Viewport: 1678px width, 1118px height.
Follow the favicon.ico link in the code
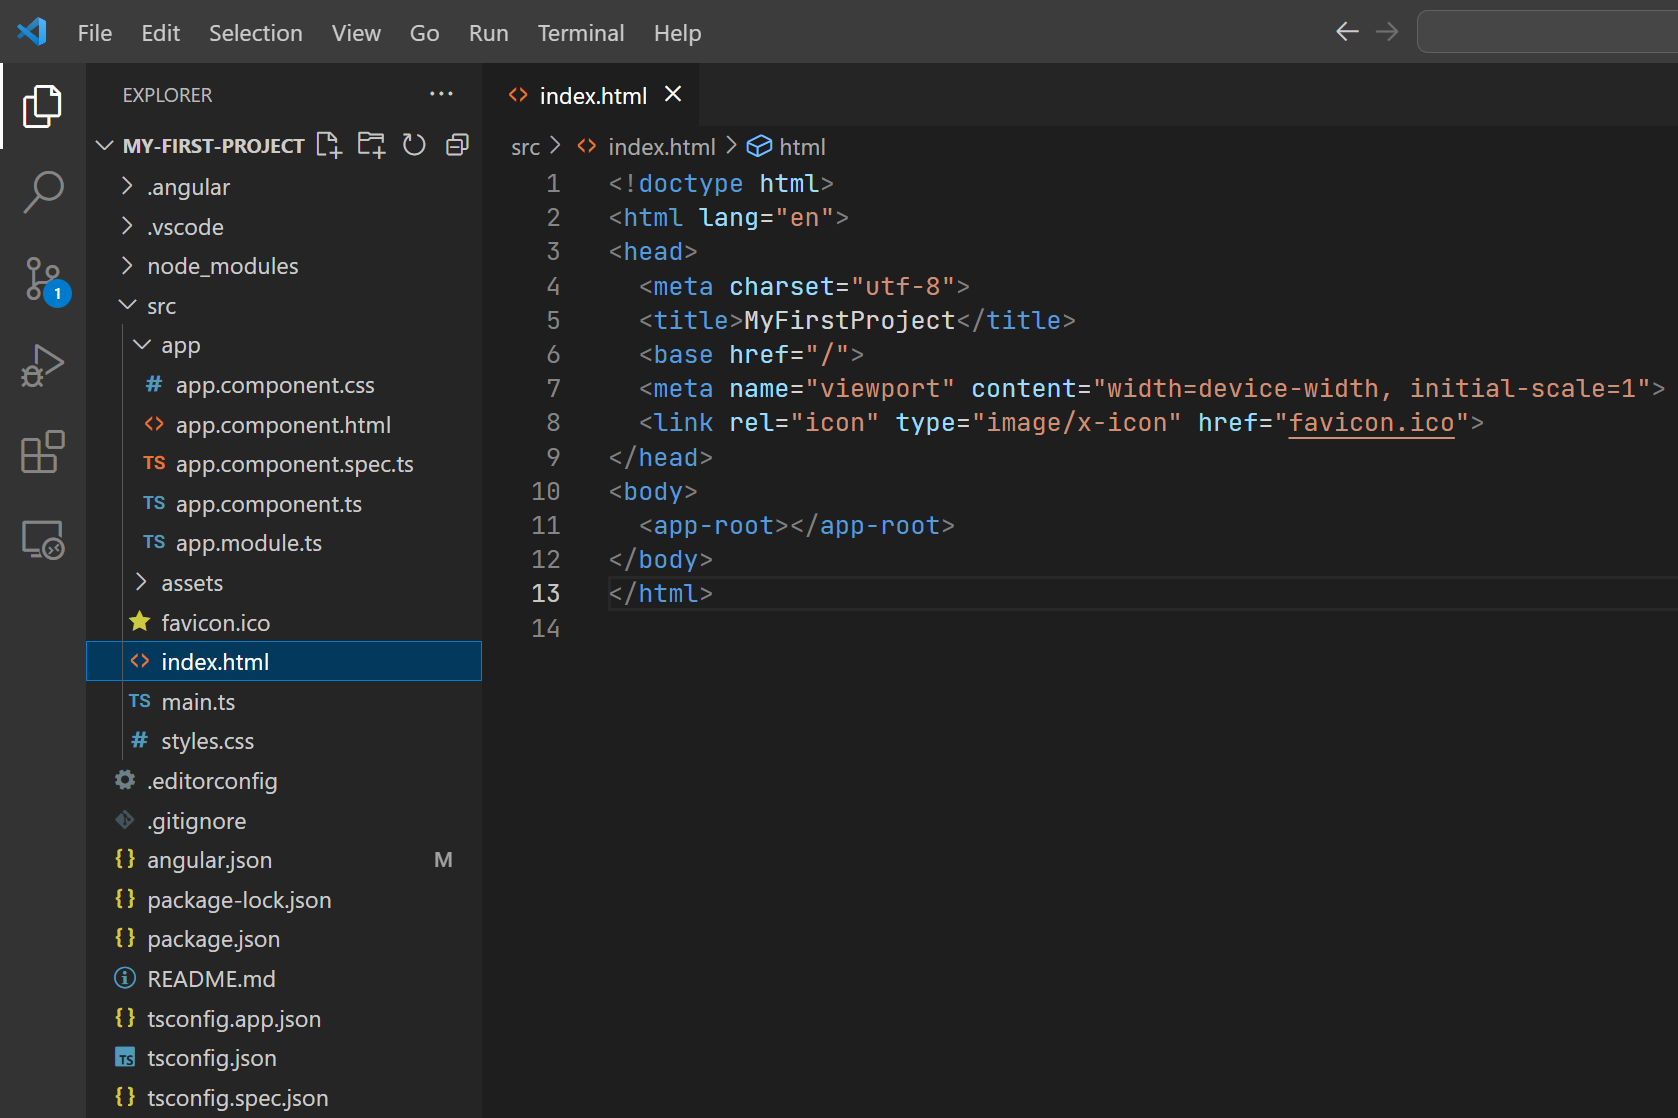1371,423
